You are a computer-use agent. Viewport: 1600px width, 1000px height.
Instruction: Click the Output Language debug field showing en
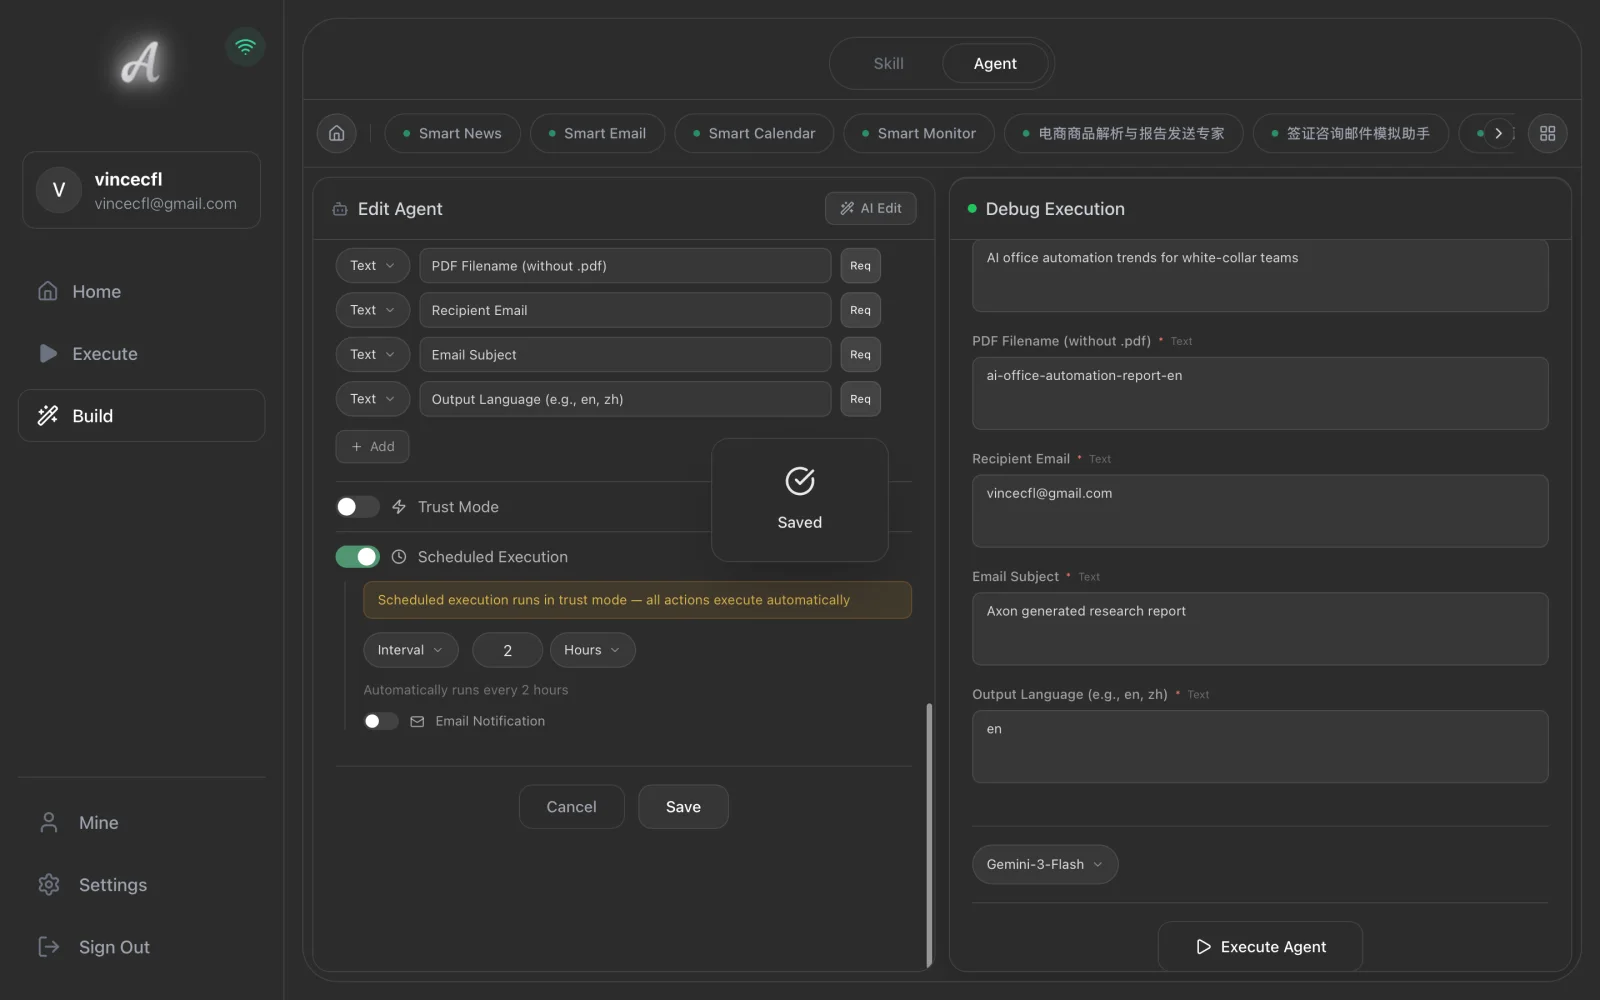coord(1260,747)
